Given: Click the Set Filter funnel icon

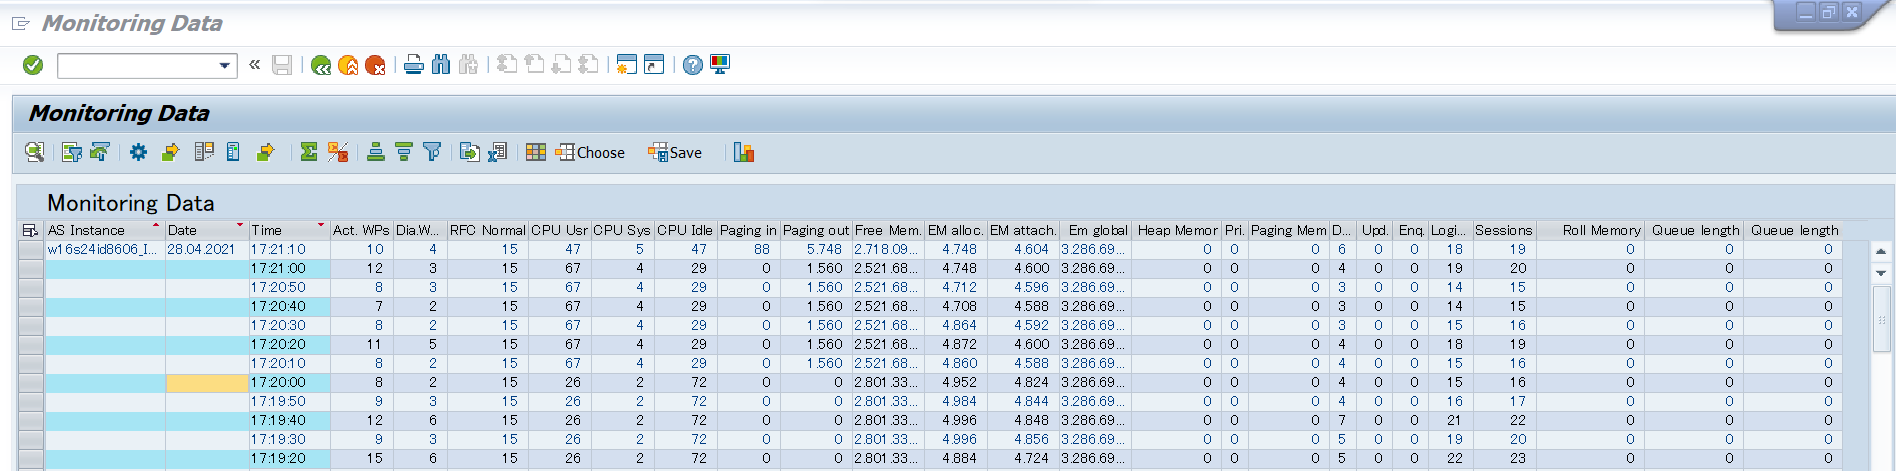Looking at the screenshot, I should (x=432, y=152).
